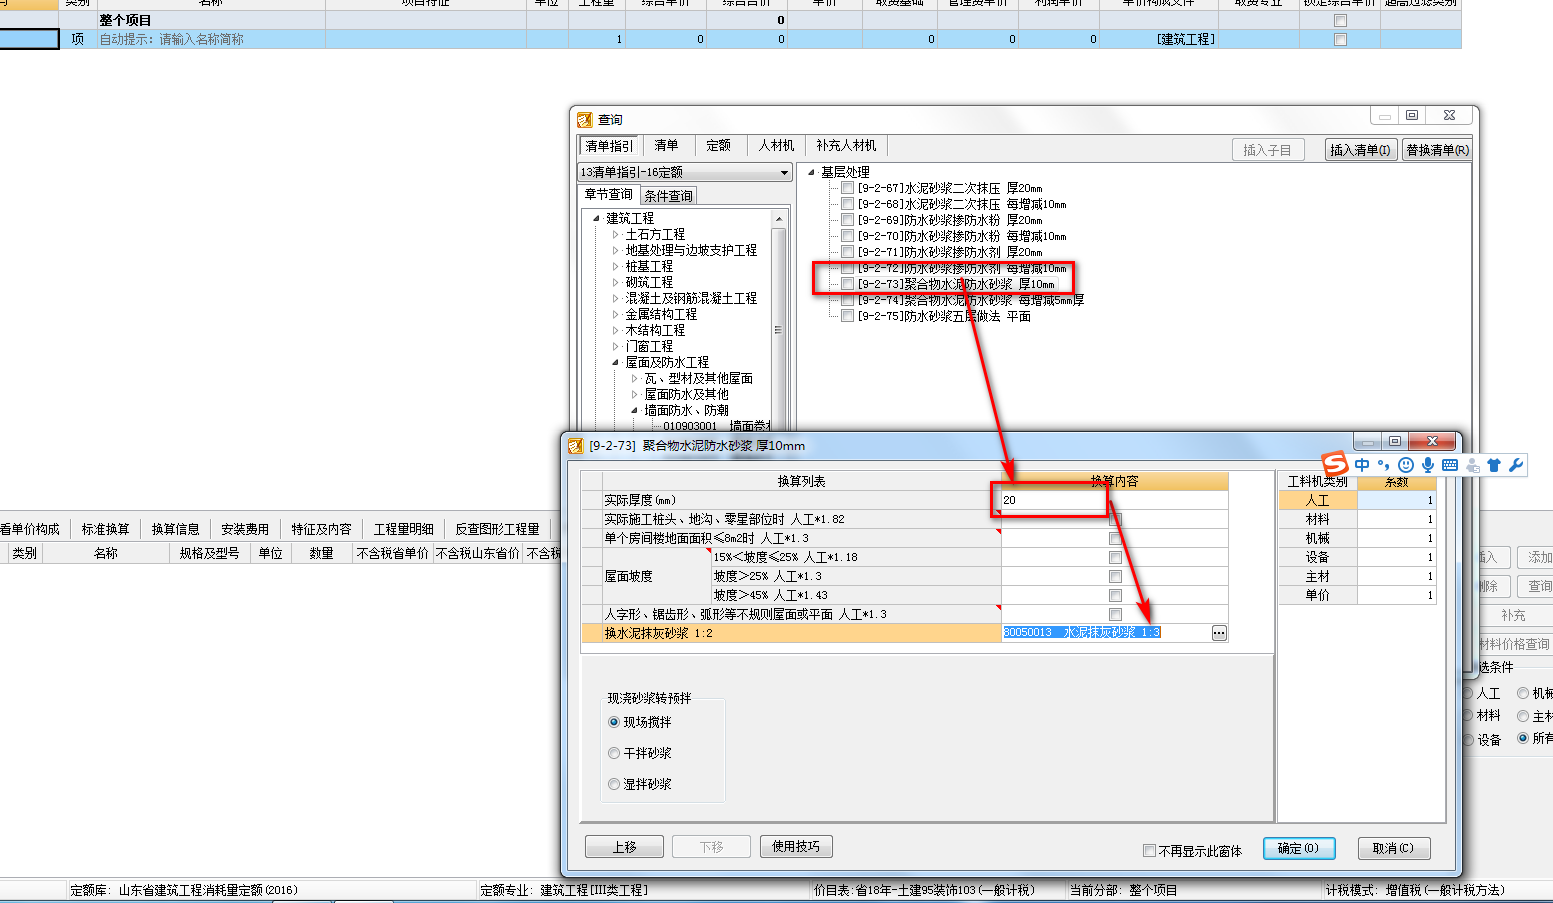Switch to the 补充人材机 tab
Image resolution: width=1553 pixels, height=903 pixels.
click(846, 145)
